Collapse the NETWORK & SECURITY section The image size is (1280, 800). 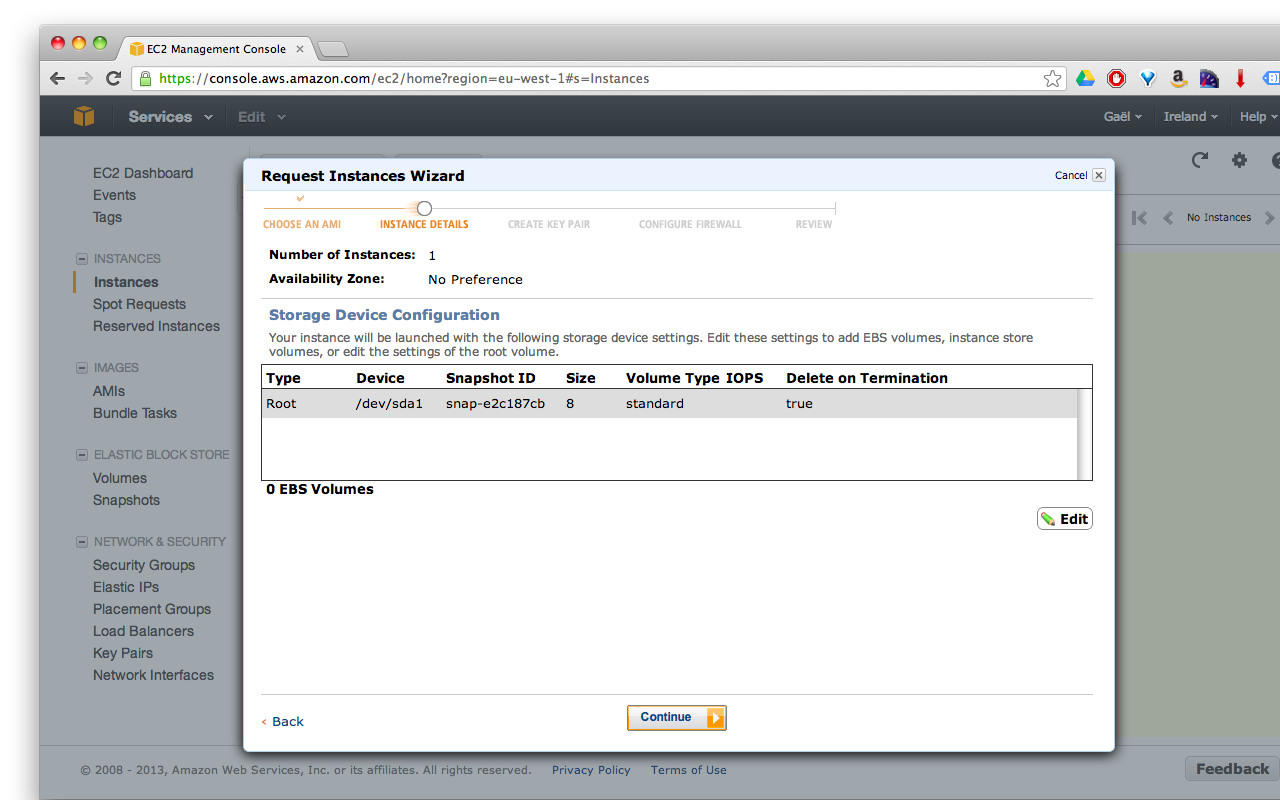point(82,541)
